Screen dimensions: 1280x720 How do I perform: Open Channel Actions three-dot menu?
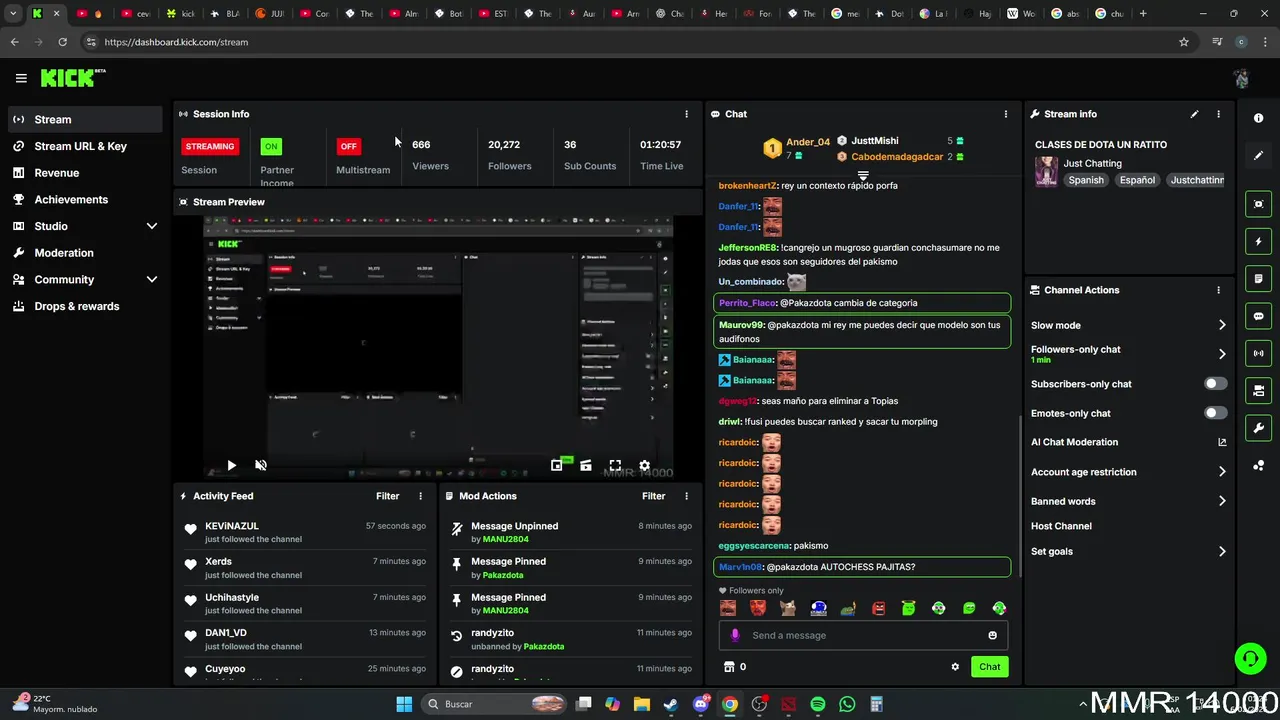pyautogui.click(x=1218, y=290)
